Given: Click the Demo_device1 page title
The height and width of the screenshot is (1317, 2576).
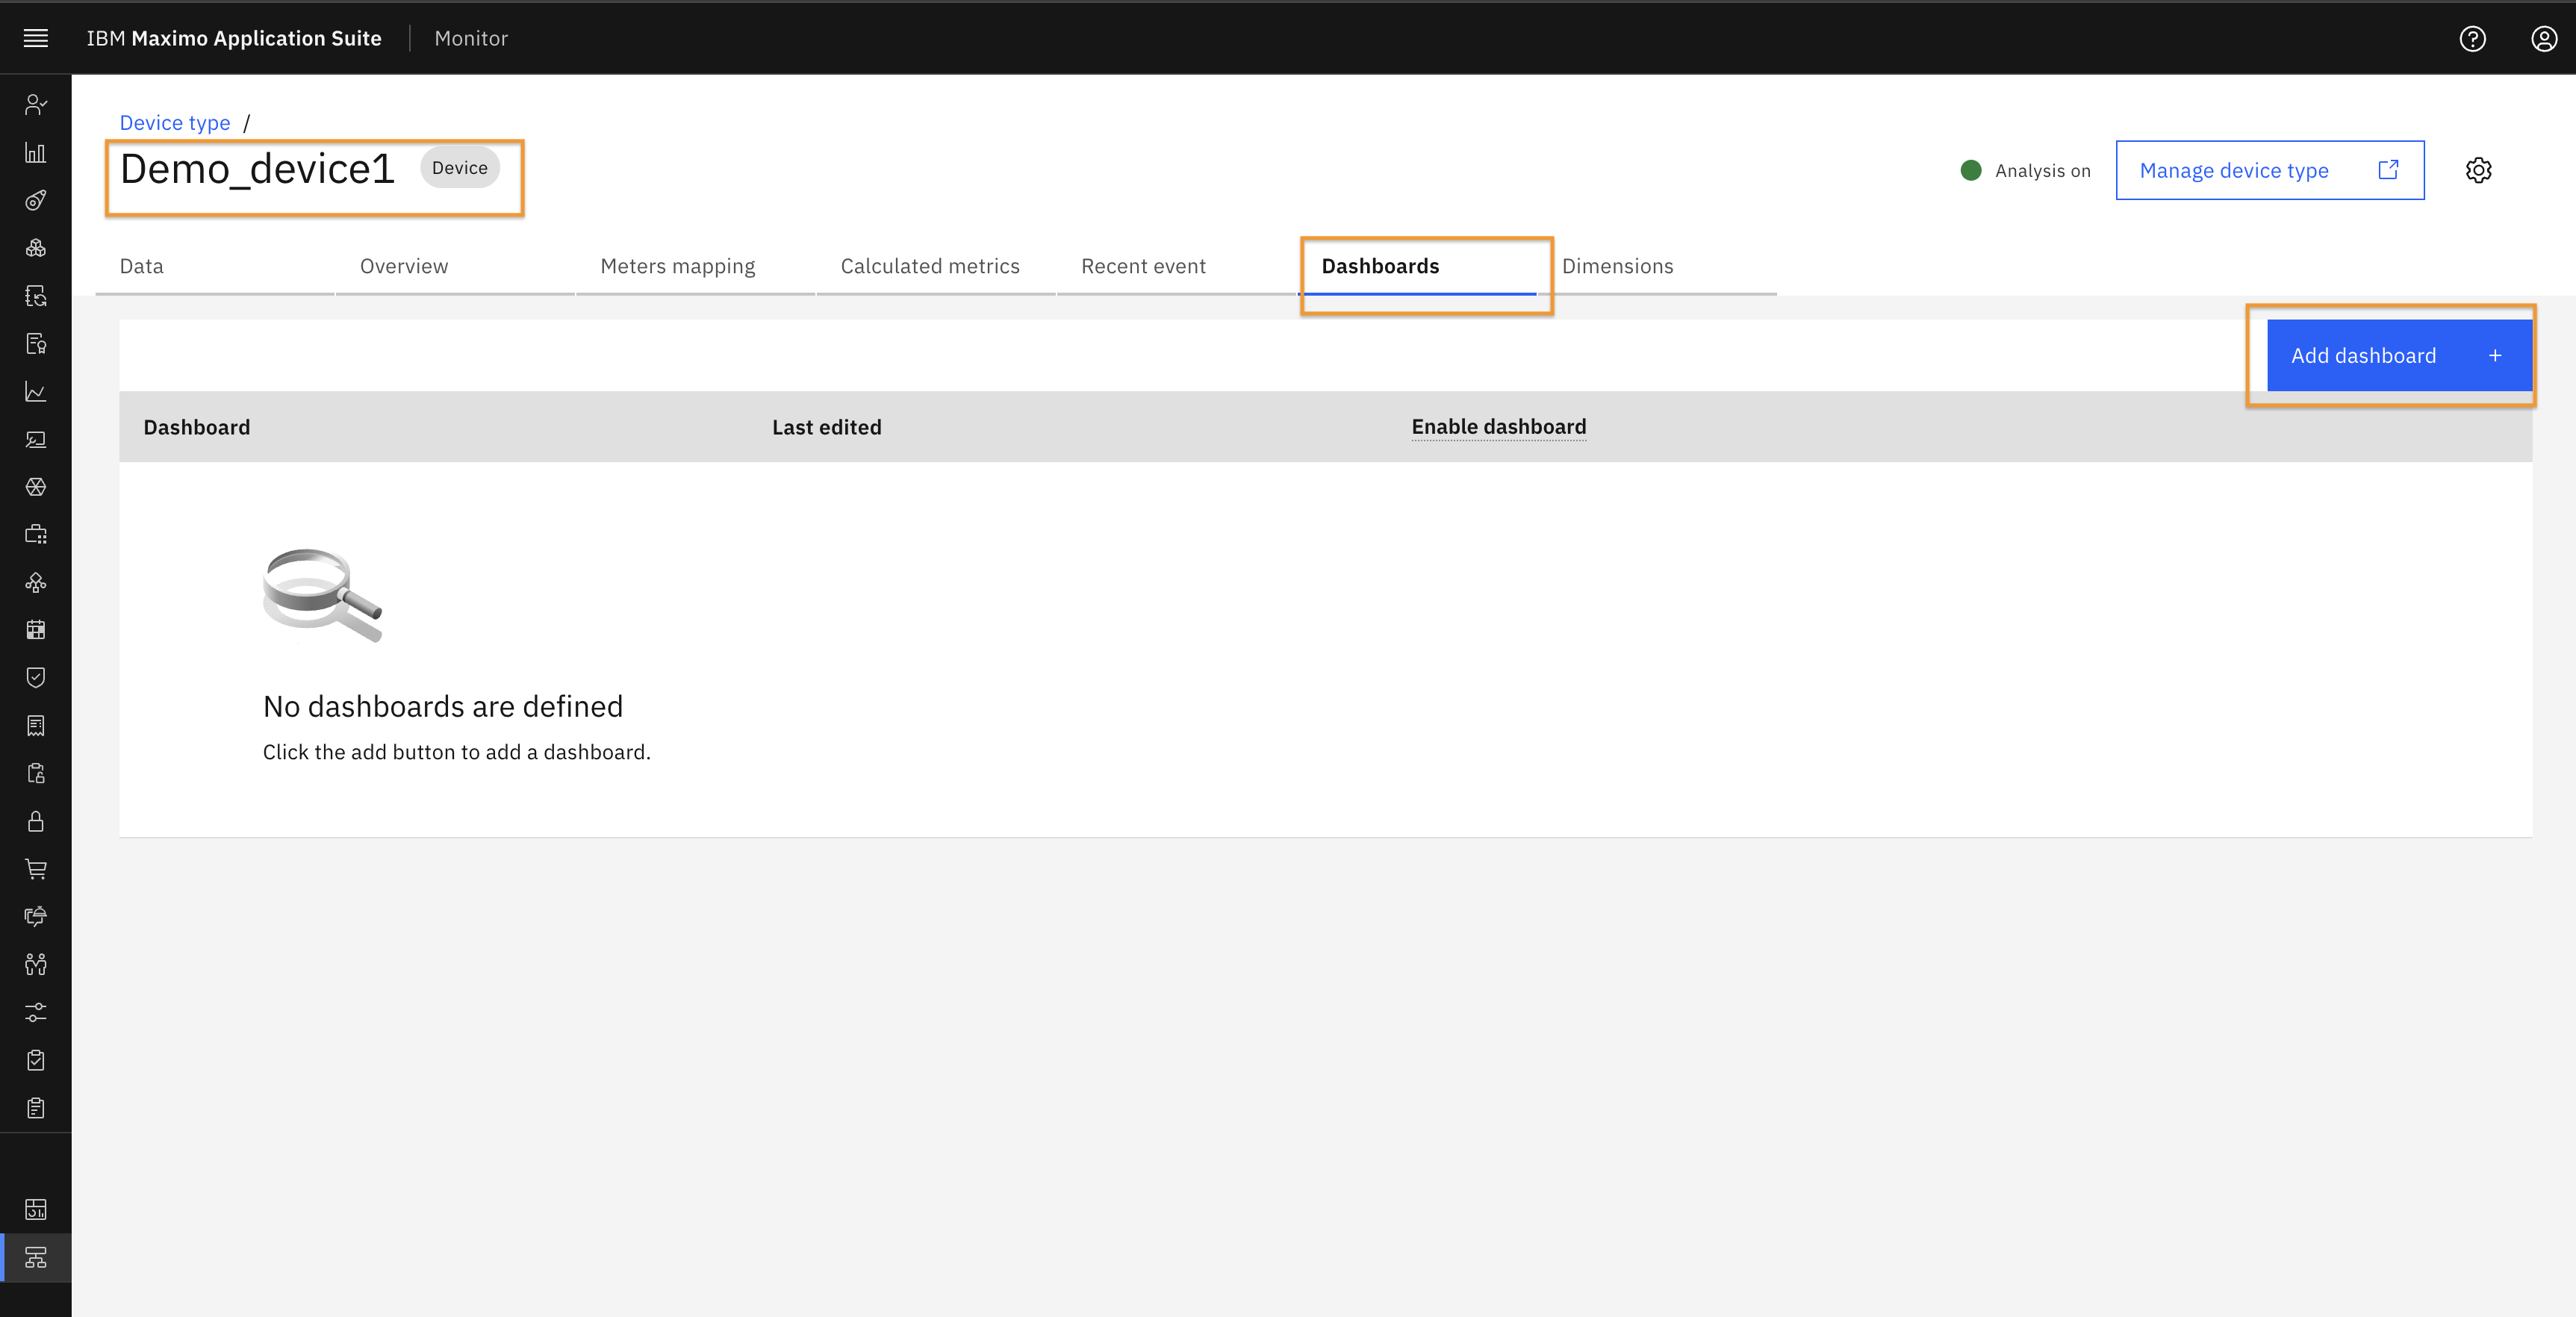Looking at the screenshot, I should tap(257, 169).
